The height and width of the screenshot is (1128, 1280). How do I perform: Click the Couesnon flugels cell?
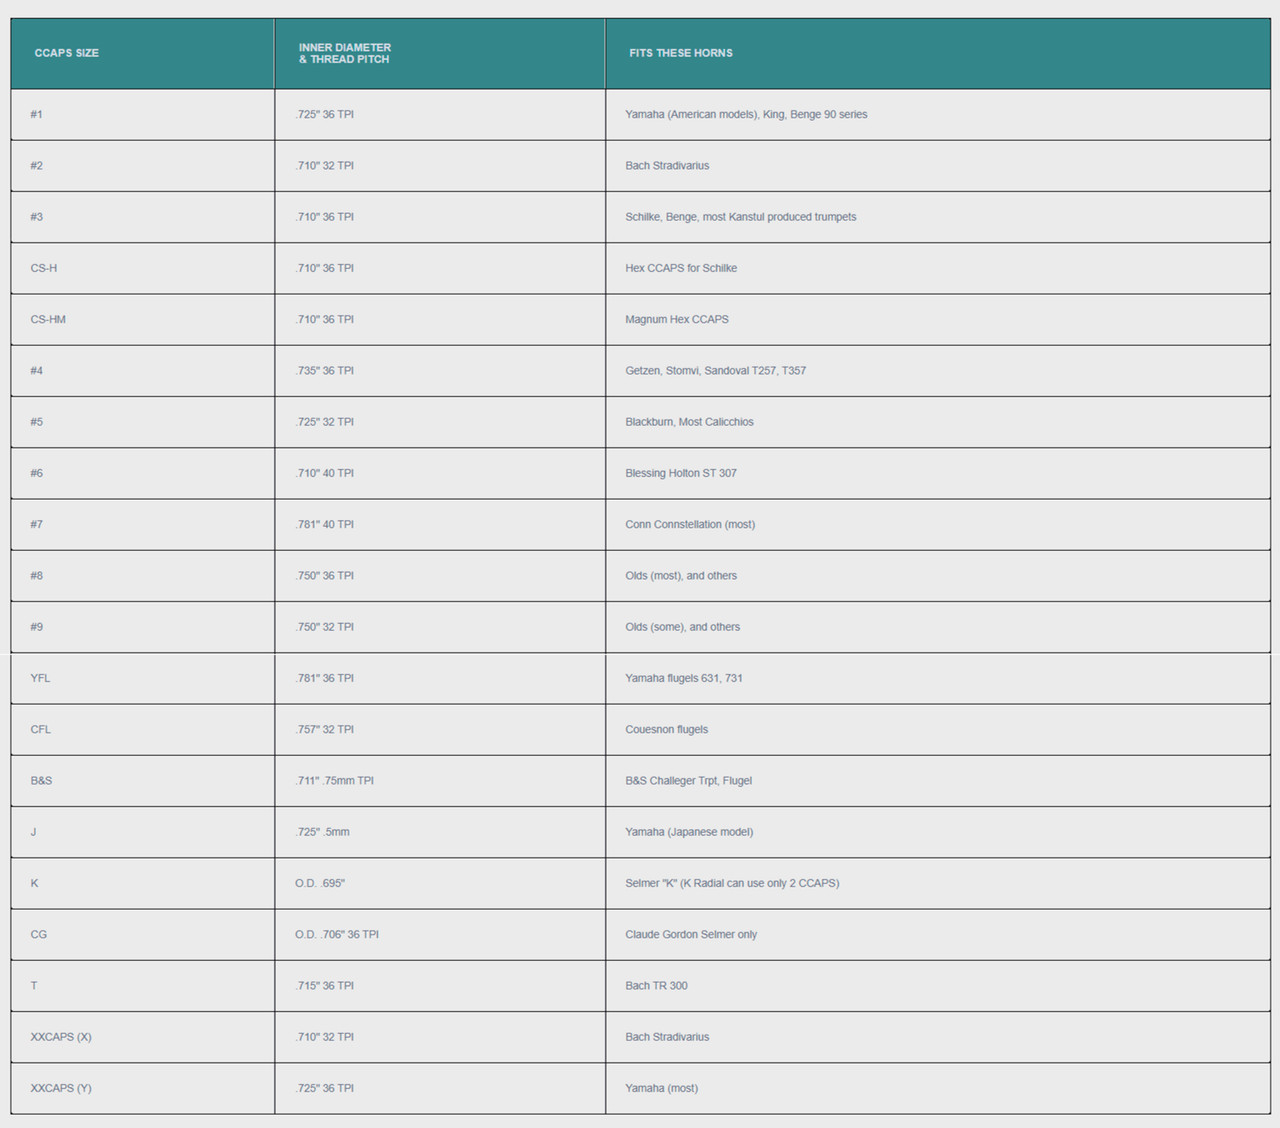tap(938, 730)
